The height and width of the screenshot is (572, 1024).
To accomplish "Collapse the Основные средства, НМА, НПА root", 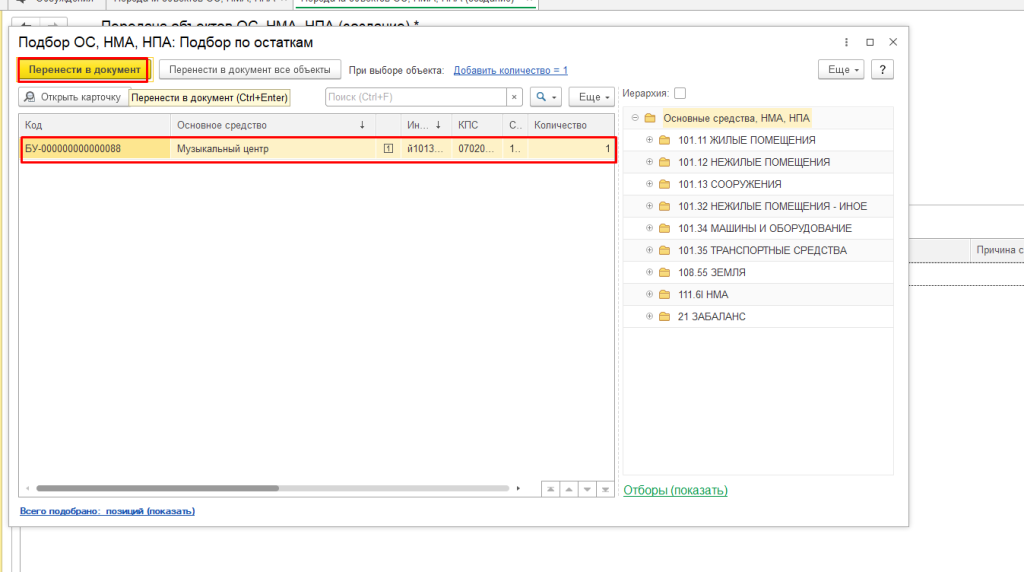I will coord(635,118).
